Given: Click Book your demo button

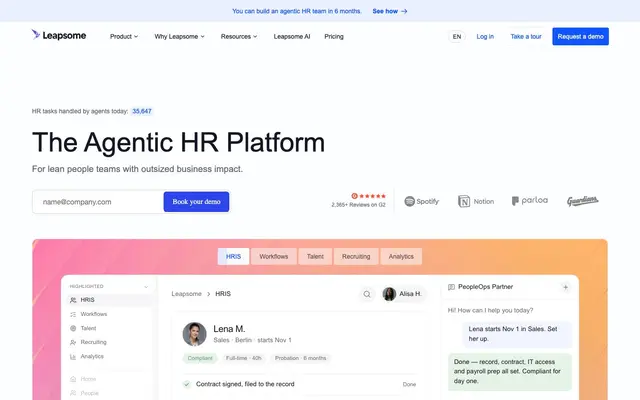Looking at the screenshot, I should click(x=196, y=202).
